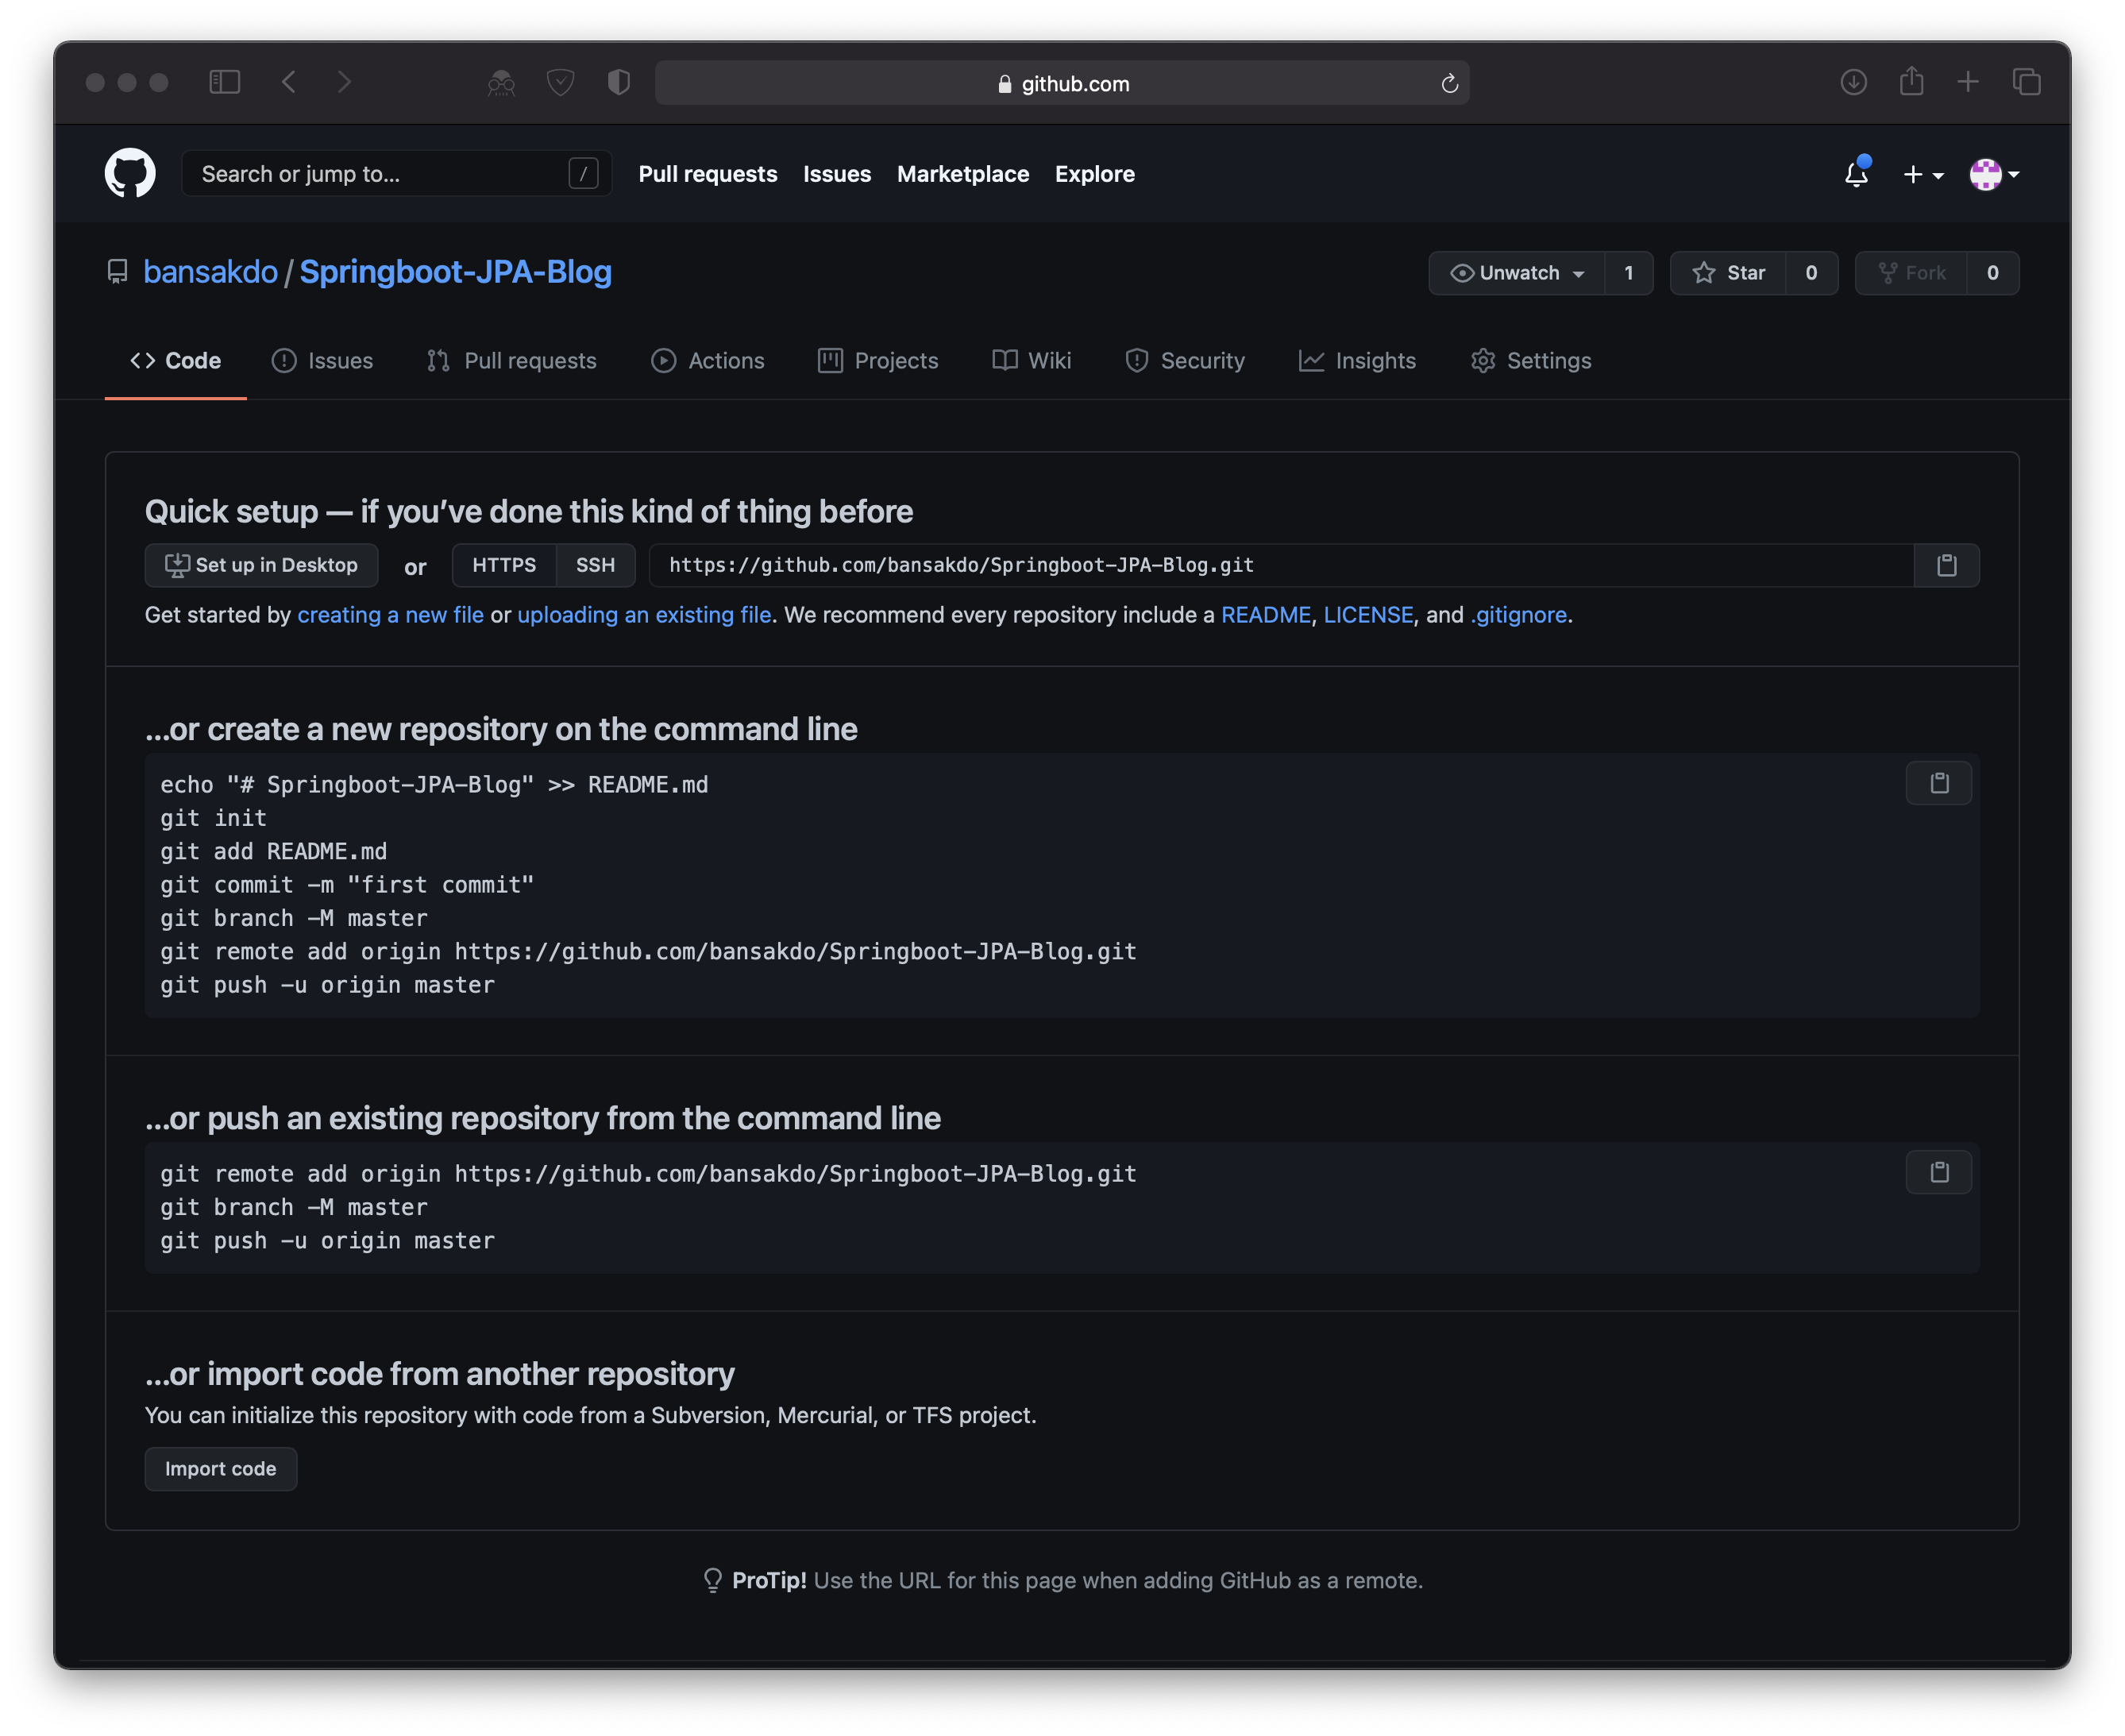Reload the page in the address bar
The width and height of the screenshot is (2125, 1736).
pos(1449,84)
